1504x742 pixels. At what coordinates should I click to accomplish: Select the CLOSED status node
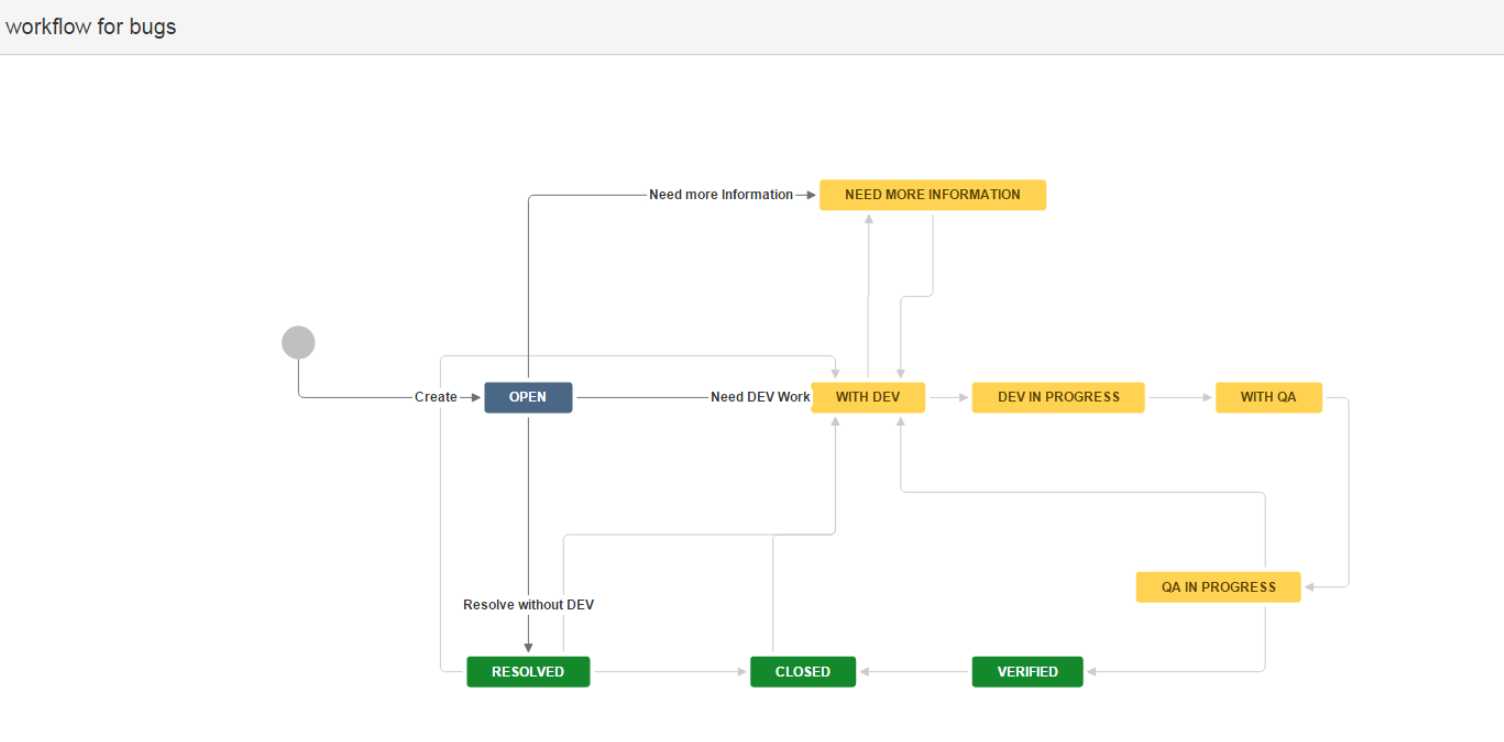[x=803, y=672]
